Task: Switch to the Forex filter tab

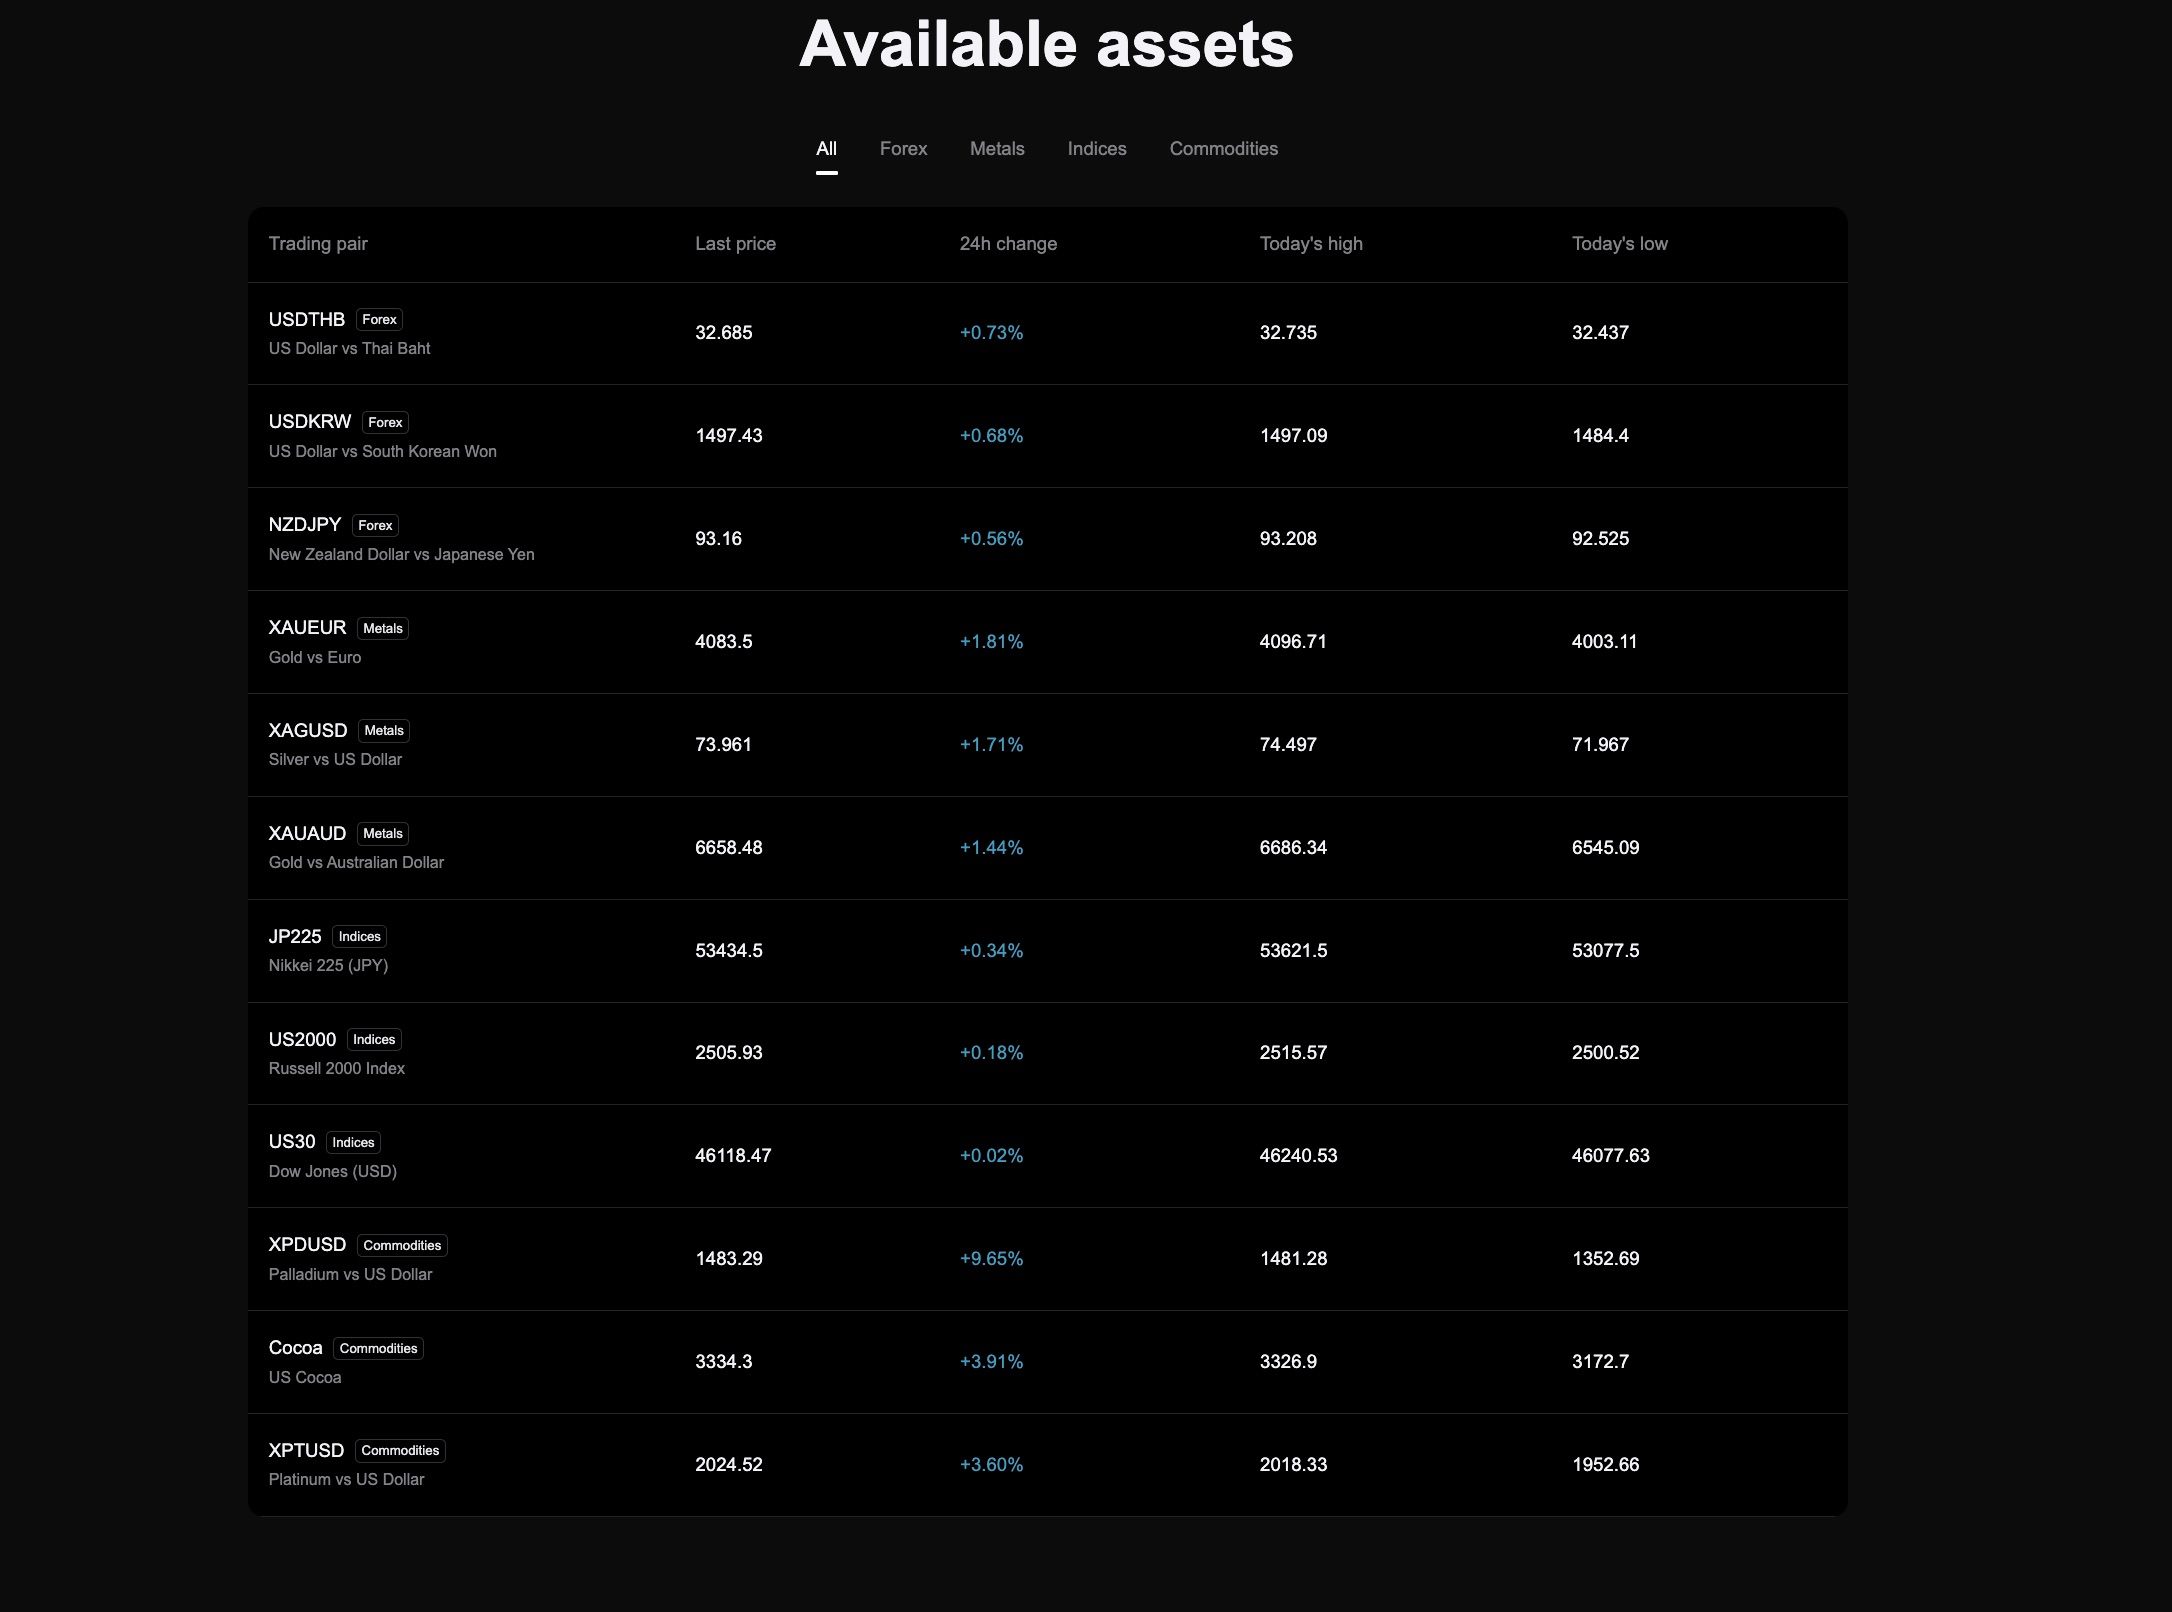Action: click(903, 148)
